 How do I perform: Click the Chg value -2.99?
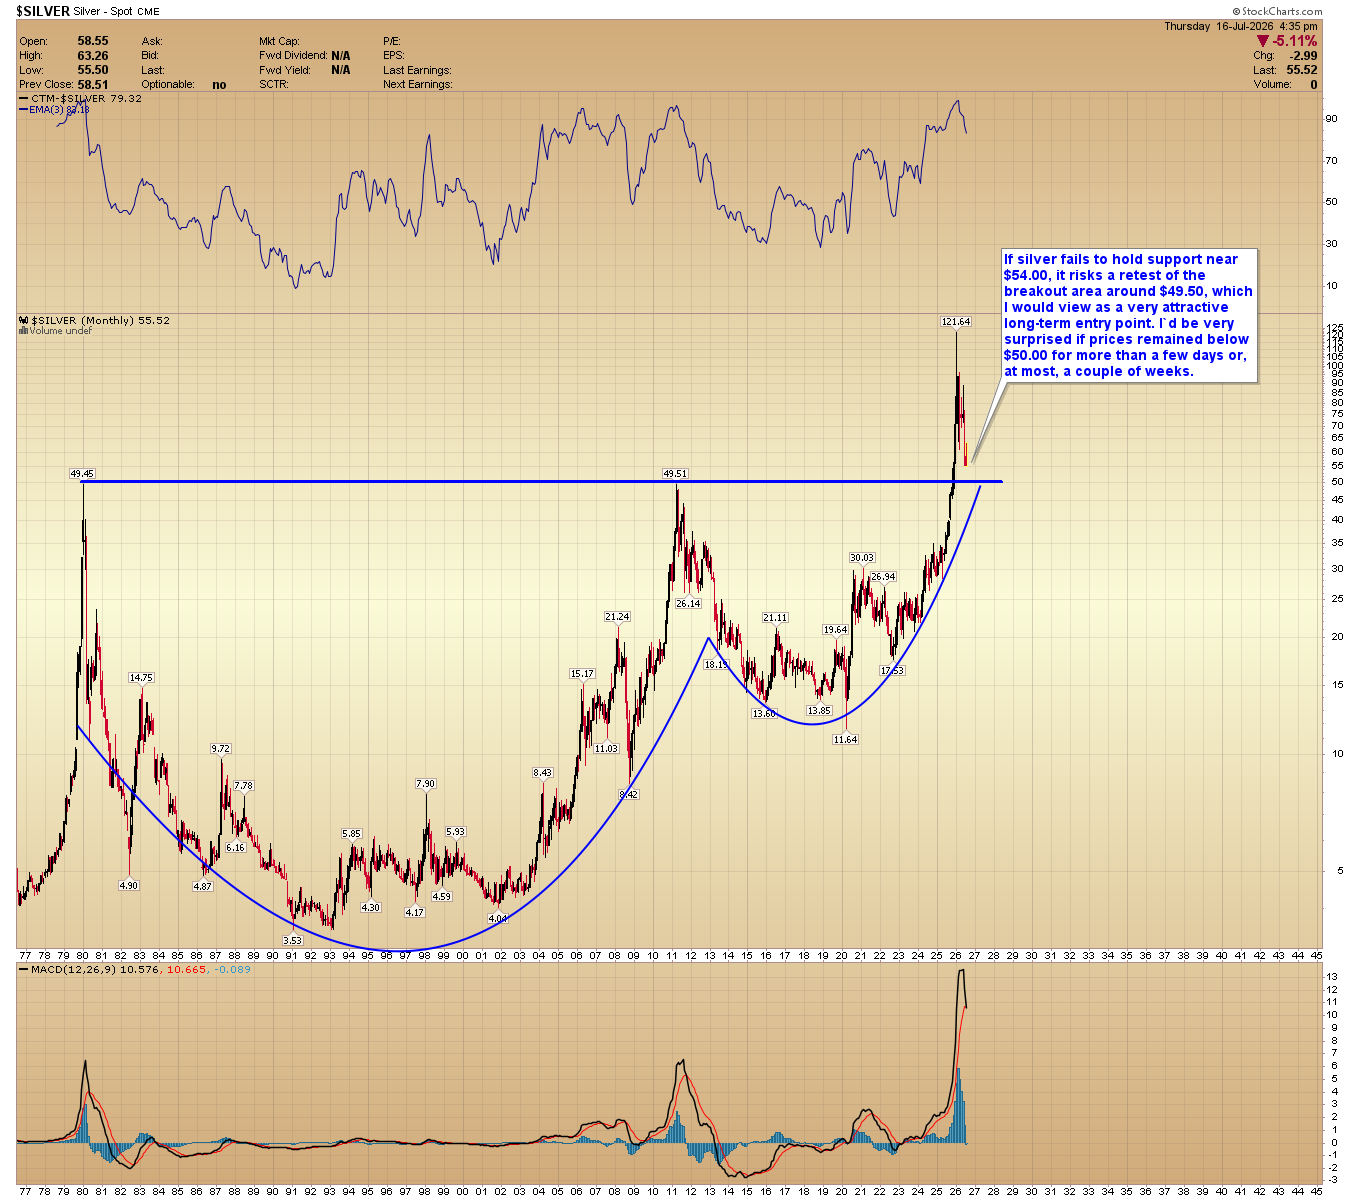pos(1302,56)
